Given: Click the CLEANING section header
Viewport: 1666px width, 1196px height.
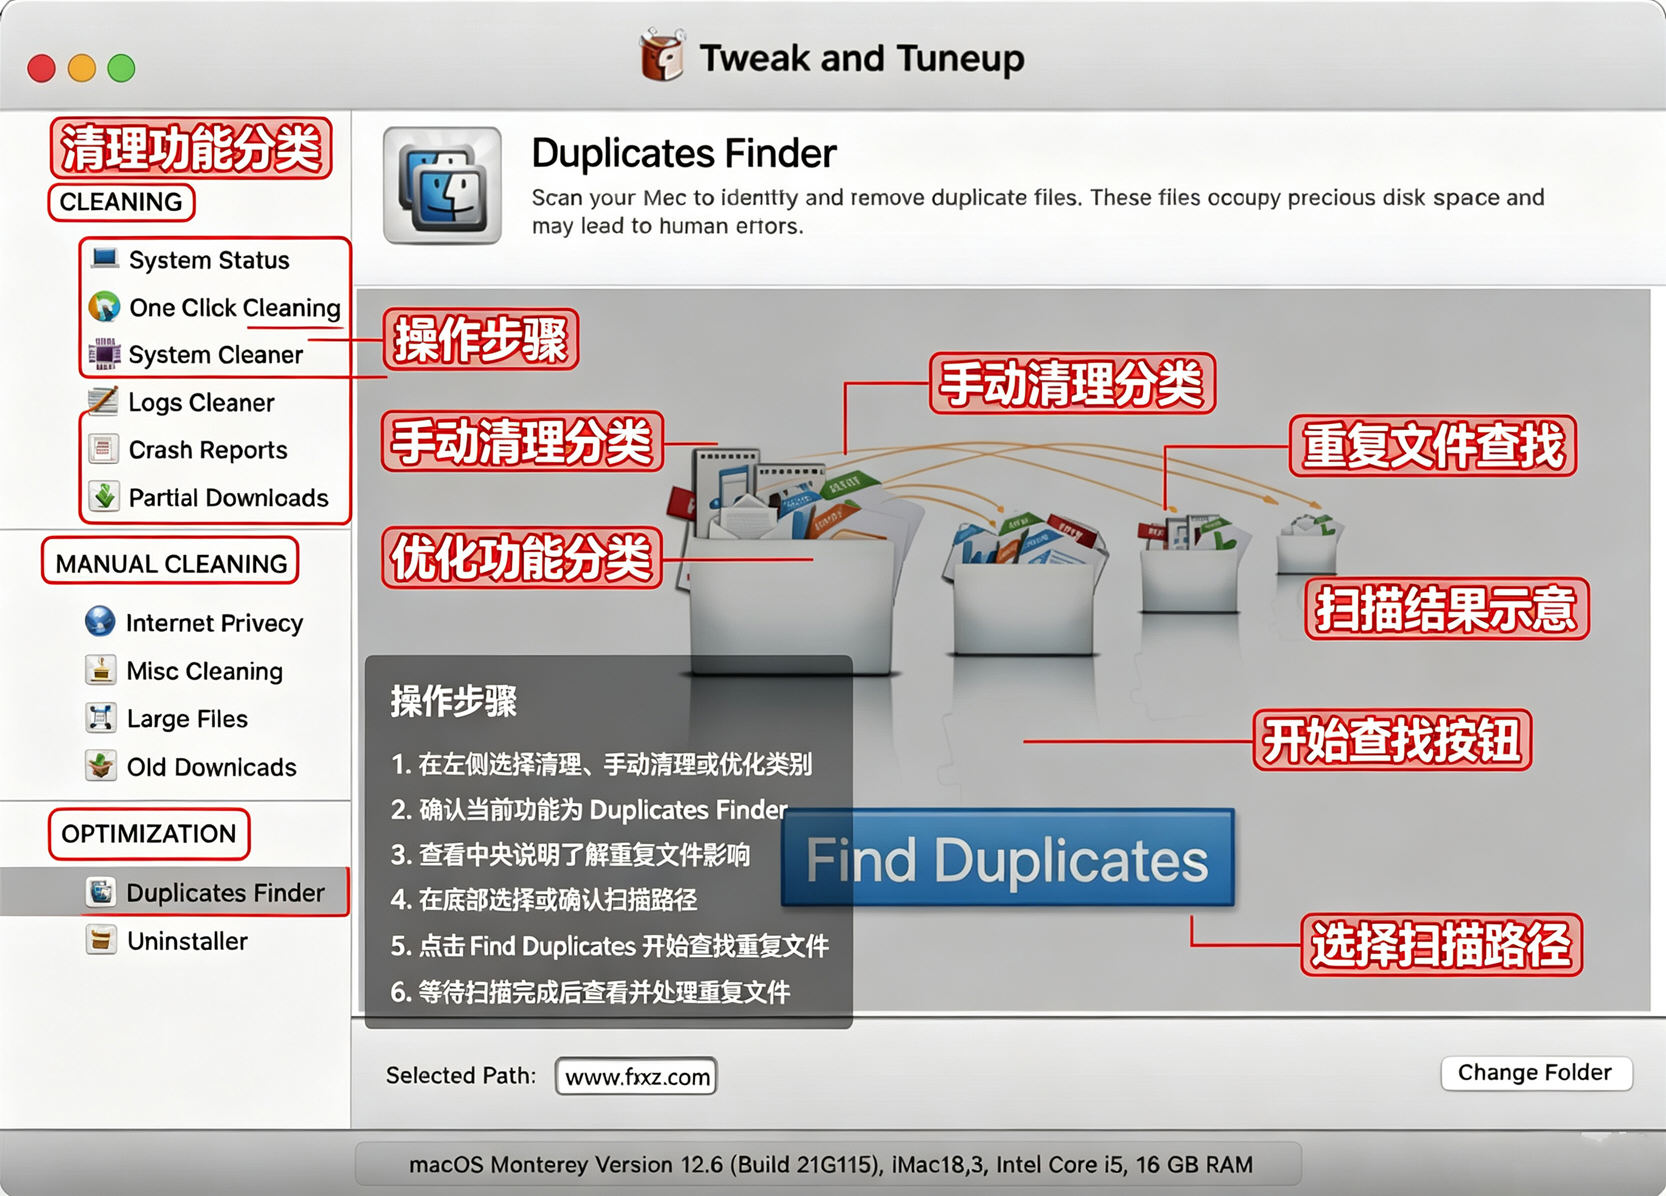Looking at the screenshot, I should click(x=121, y=202).
